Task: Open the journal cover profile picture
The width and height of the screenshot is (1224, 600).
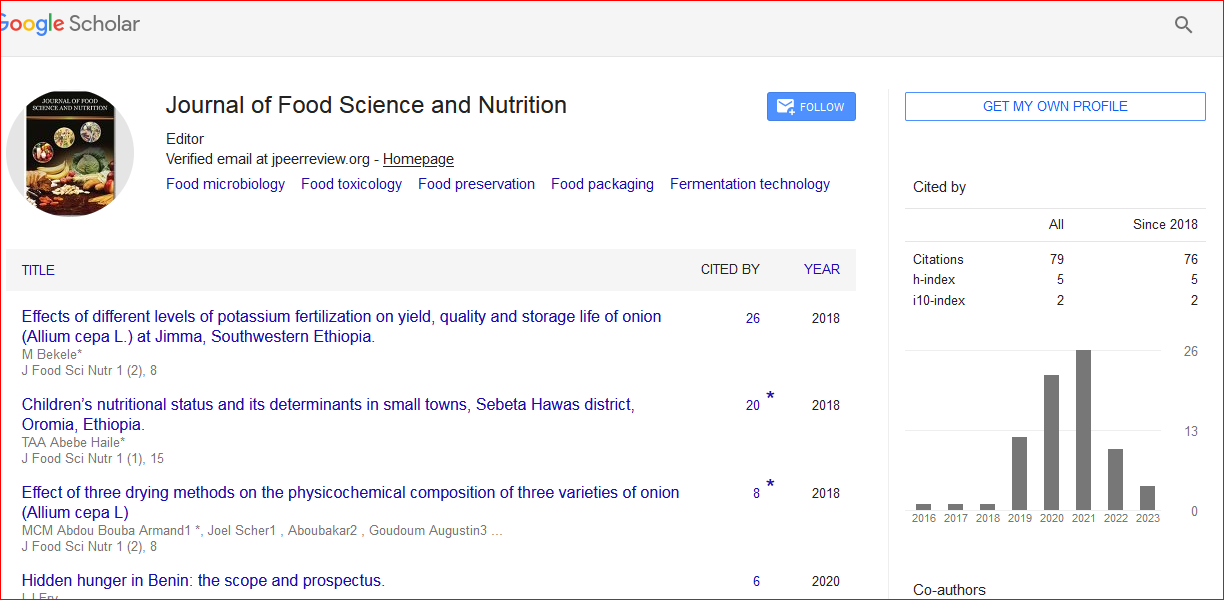Action: (70, 154)
